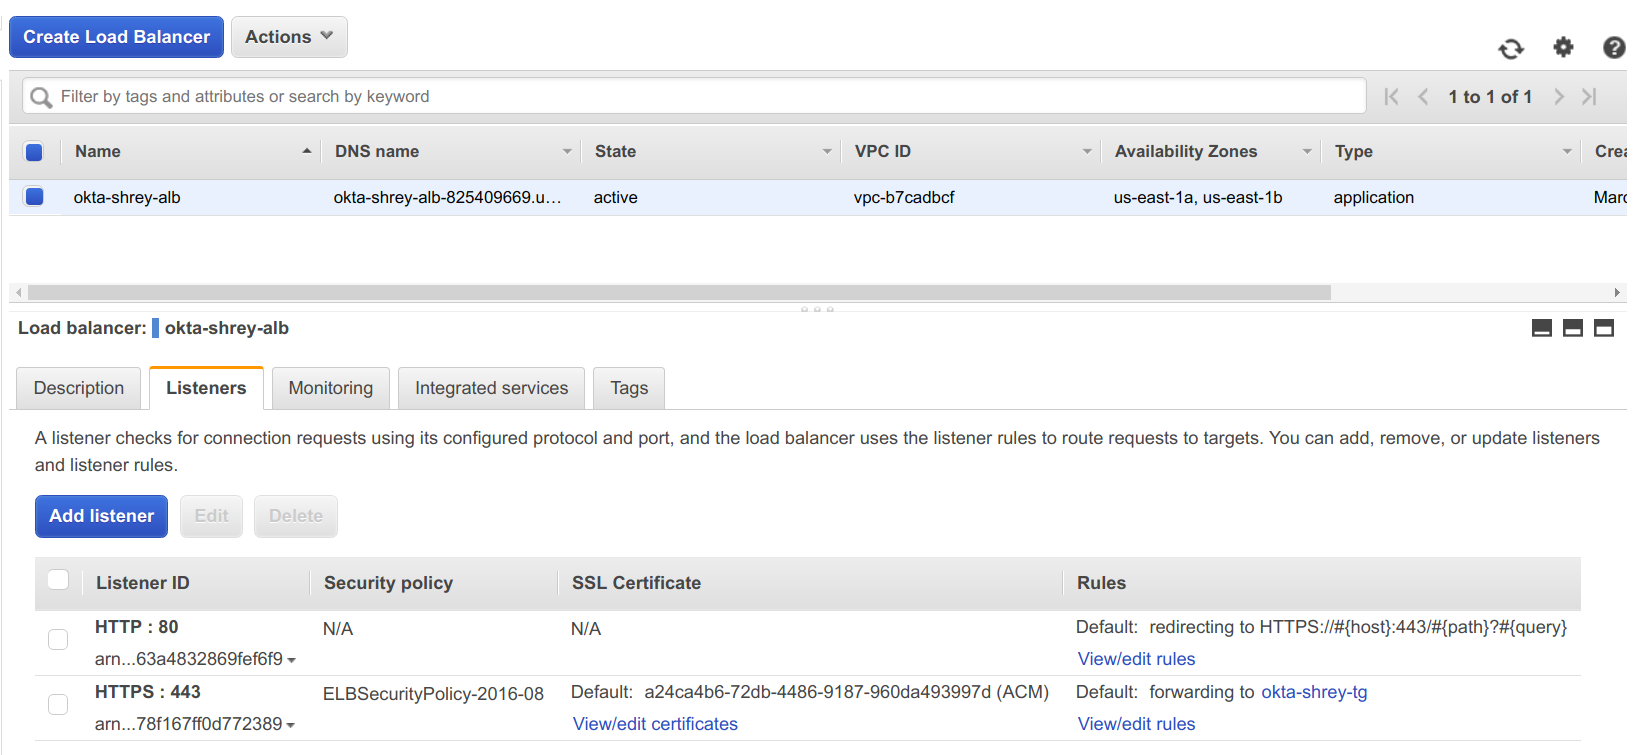Viewport: 1635px width, 755px height.
Task: Check the select-all listeners checkbox
Action: pyautogui.click(x=58, y=580)
